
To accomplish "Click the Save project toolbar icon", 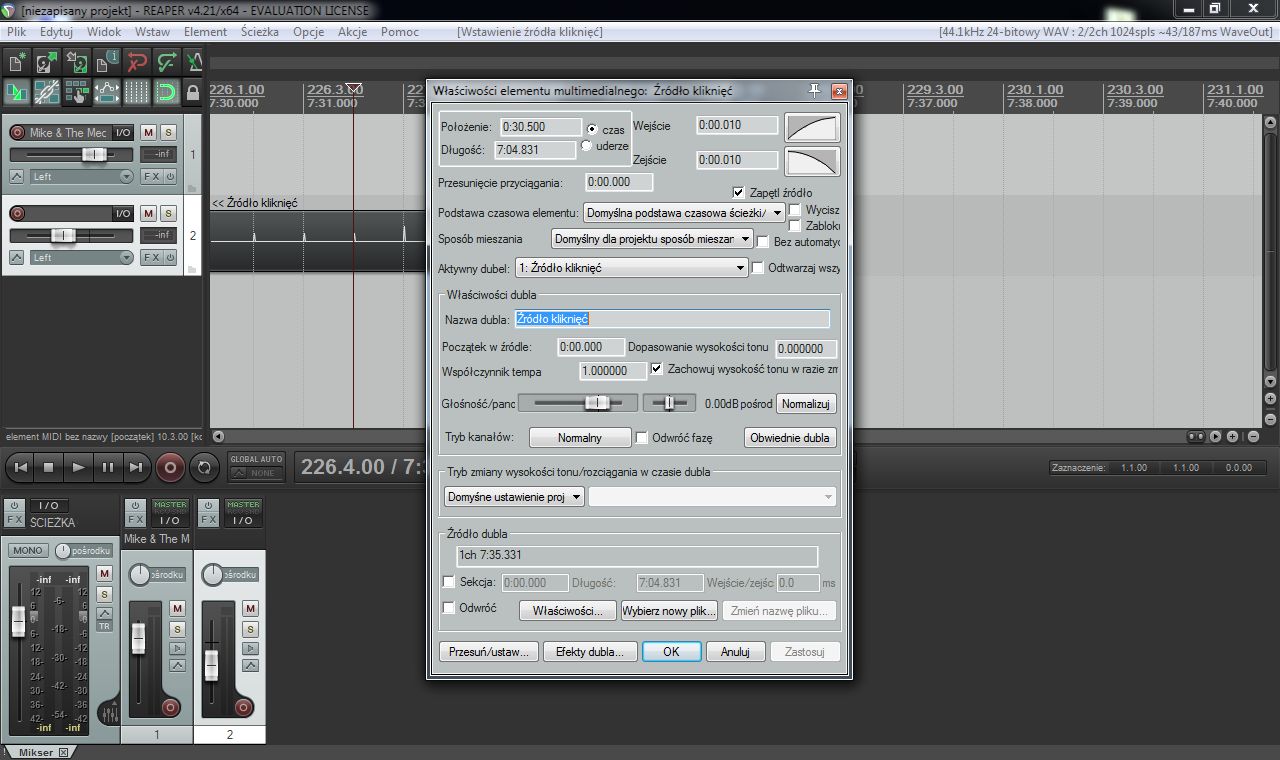I will click(76, 62).
